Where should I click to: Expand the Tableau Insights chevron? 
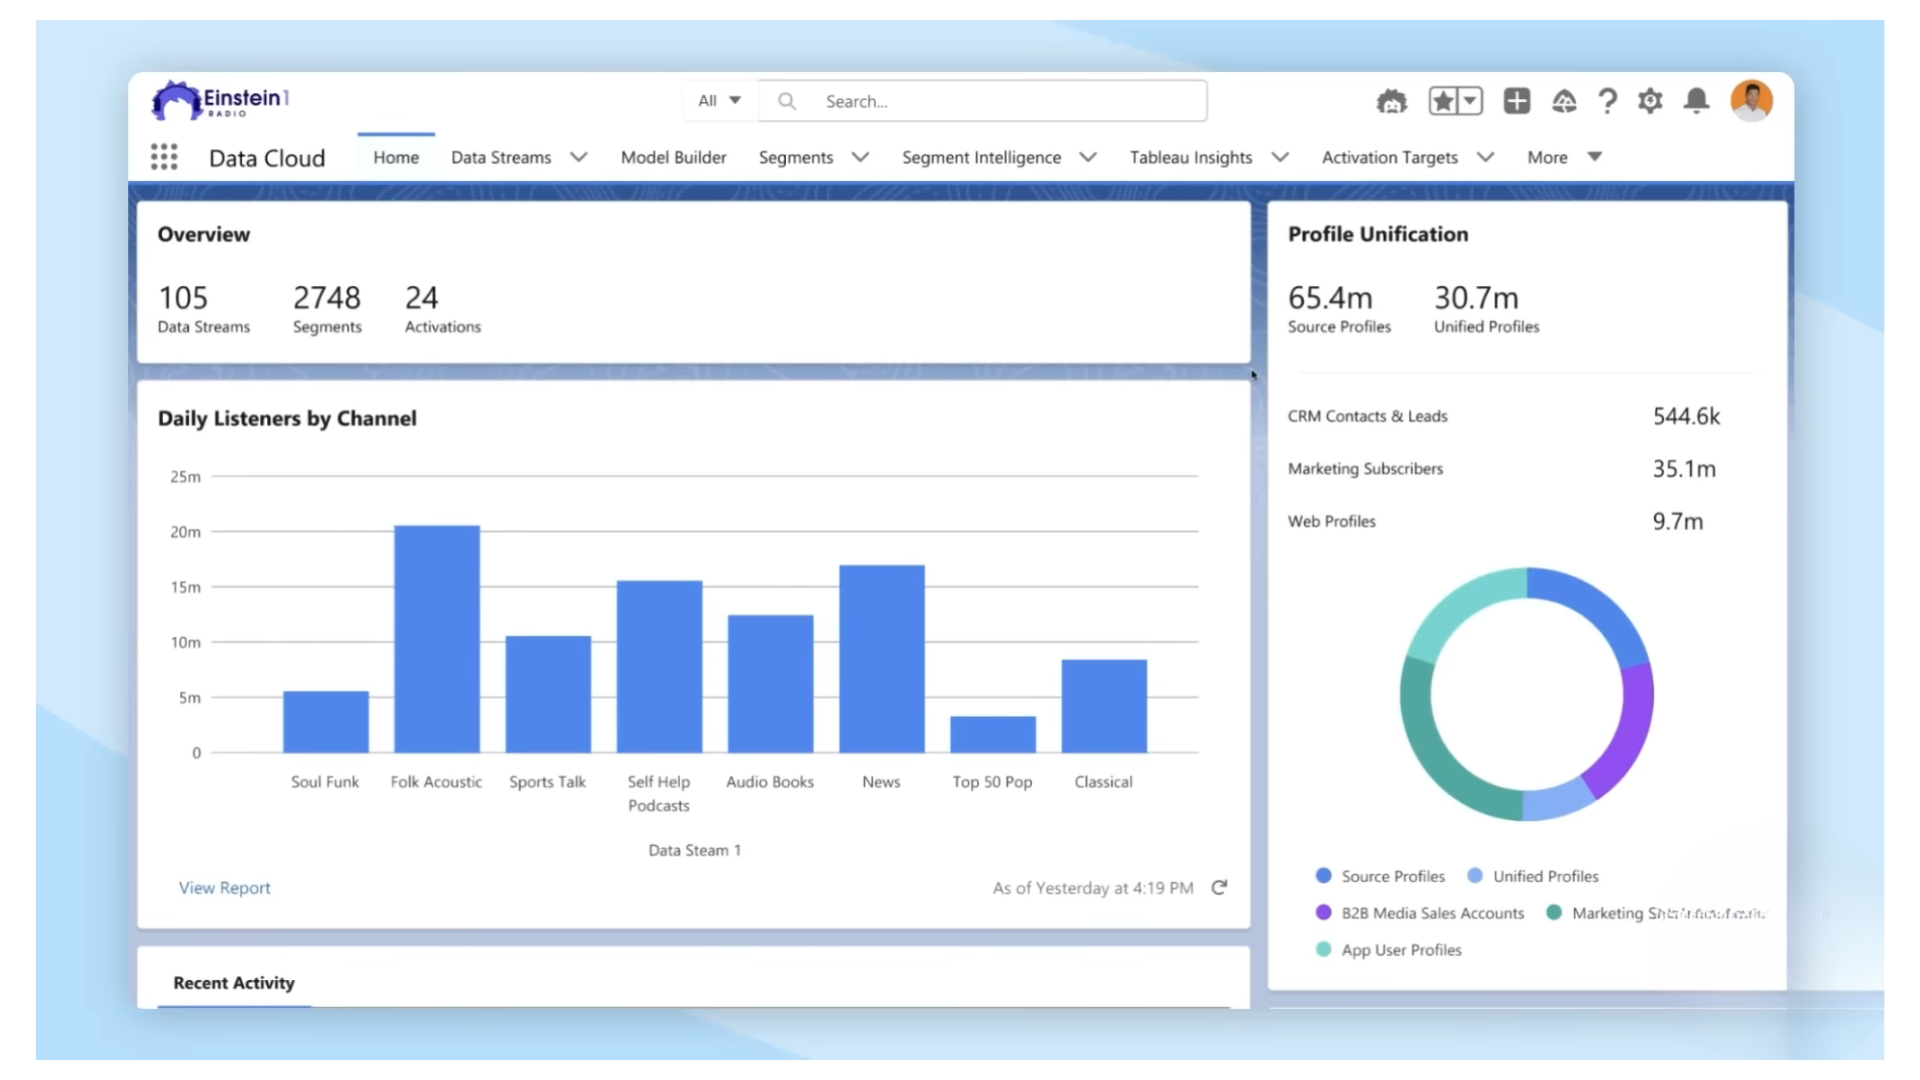(x=1280, y=157)
